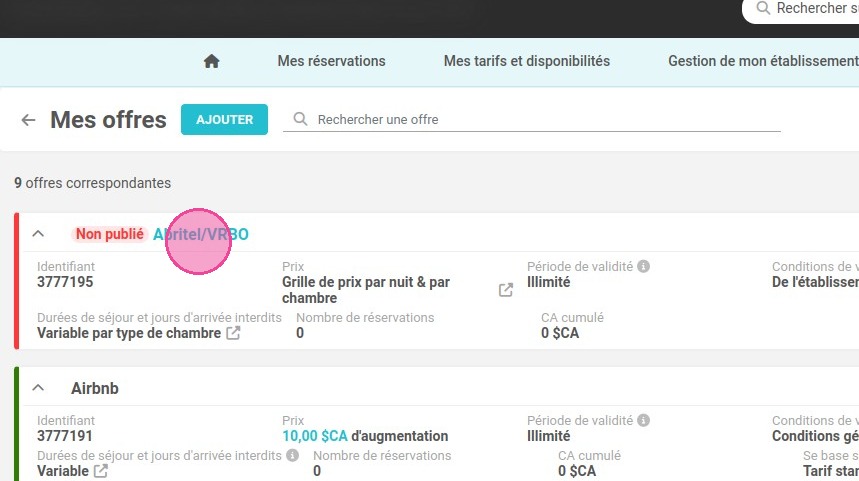Image resolution: width=859 pixels, height=481 pixels.
Task: Show info for Abritel Période de validité
Action: 644,266
